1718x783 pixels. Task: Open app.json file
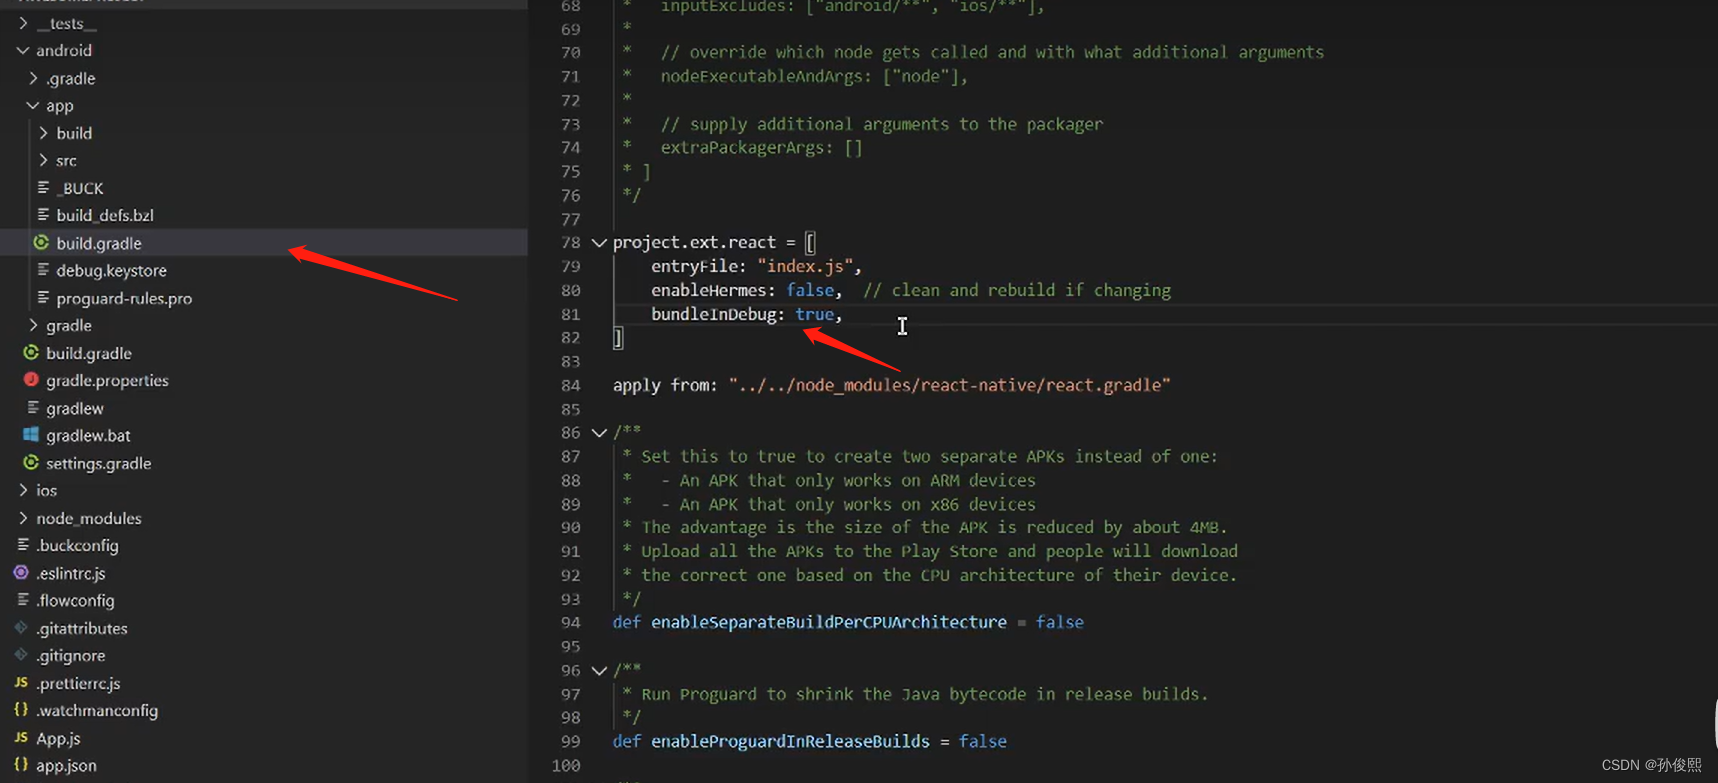[66, 765]
